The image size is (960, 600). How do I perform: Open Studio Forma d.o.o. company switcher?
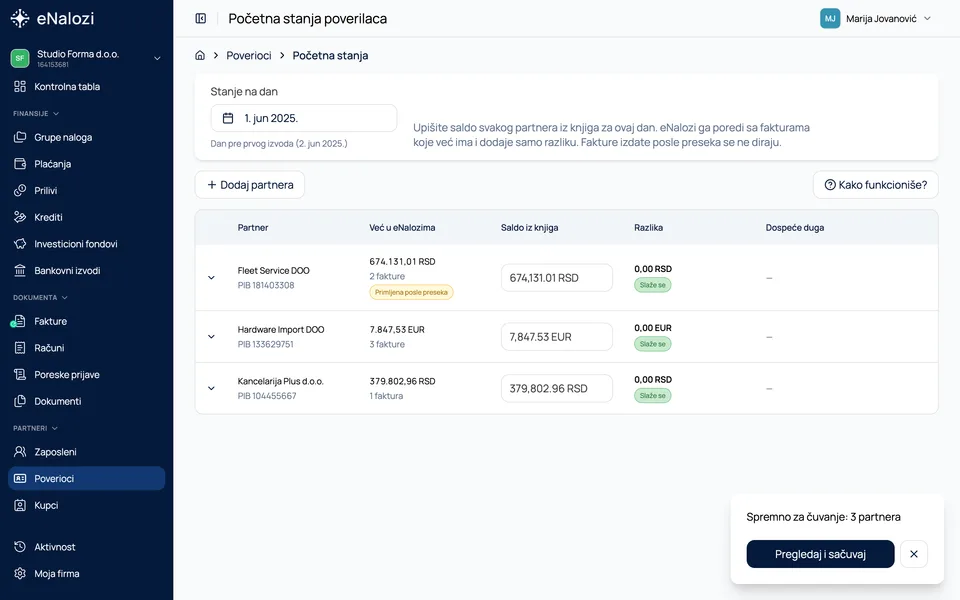[86, 58]
